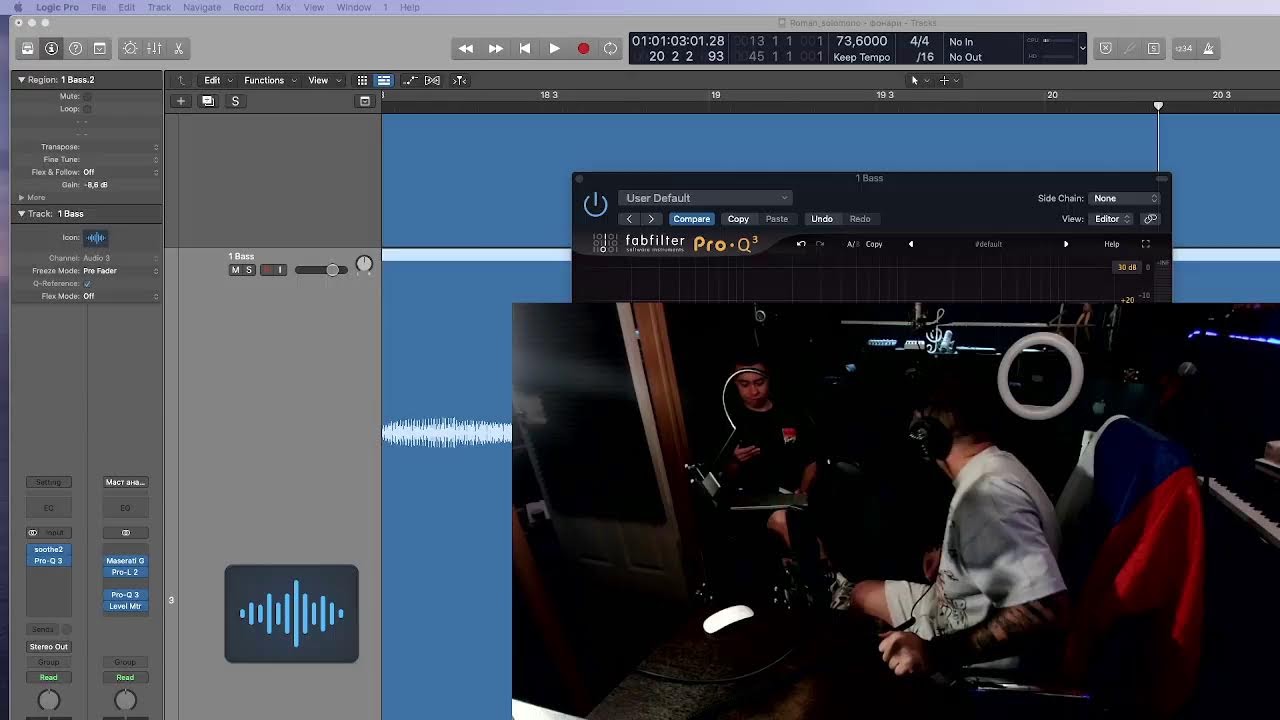Screen dimensions: 1280x720
Task: Open the Side Chain None dropdown
Action: [x=1125, y=198]
